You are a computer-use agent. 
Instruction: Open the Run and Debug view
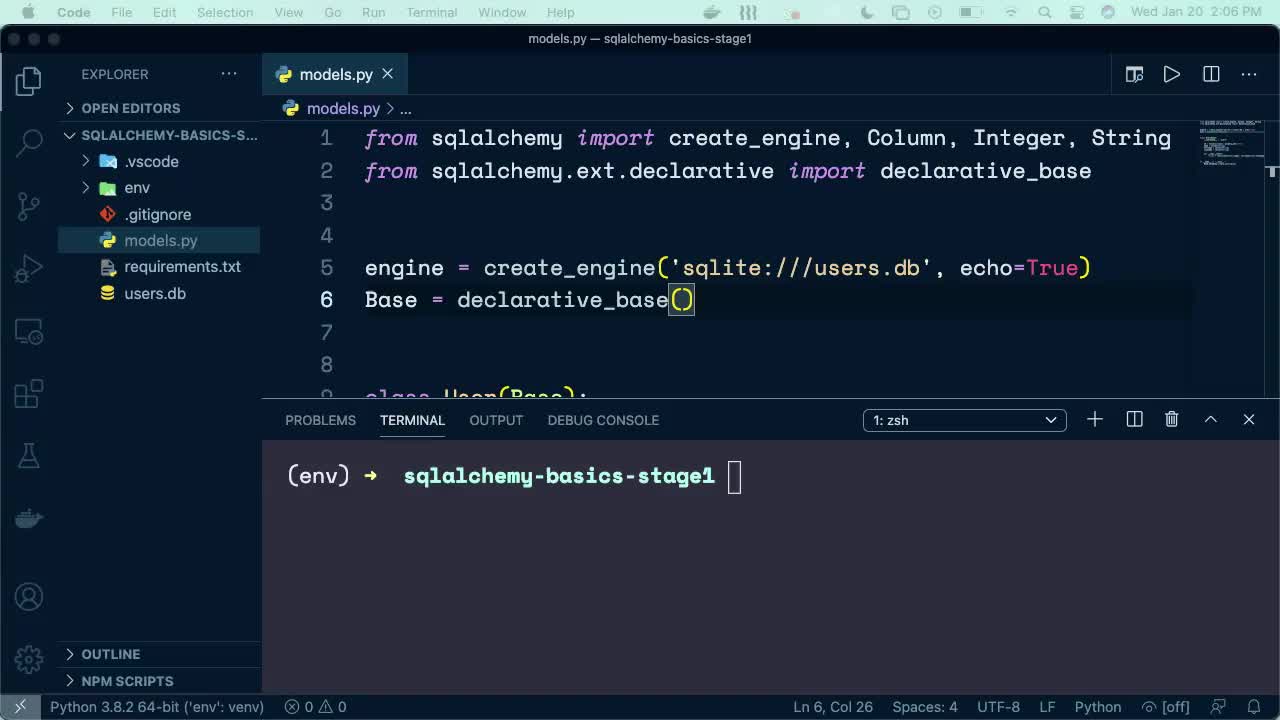pos(27,267)
